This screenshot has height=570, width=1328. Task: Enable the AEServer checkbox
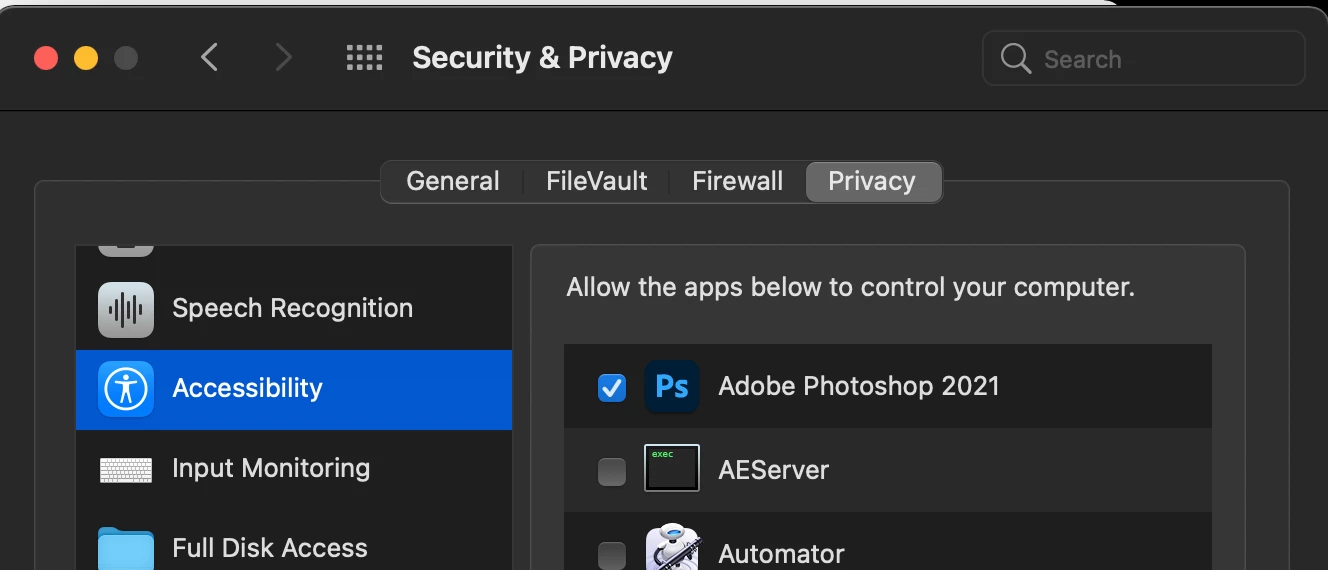pyautogui.click(x=612, y=471)
